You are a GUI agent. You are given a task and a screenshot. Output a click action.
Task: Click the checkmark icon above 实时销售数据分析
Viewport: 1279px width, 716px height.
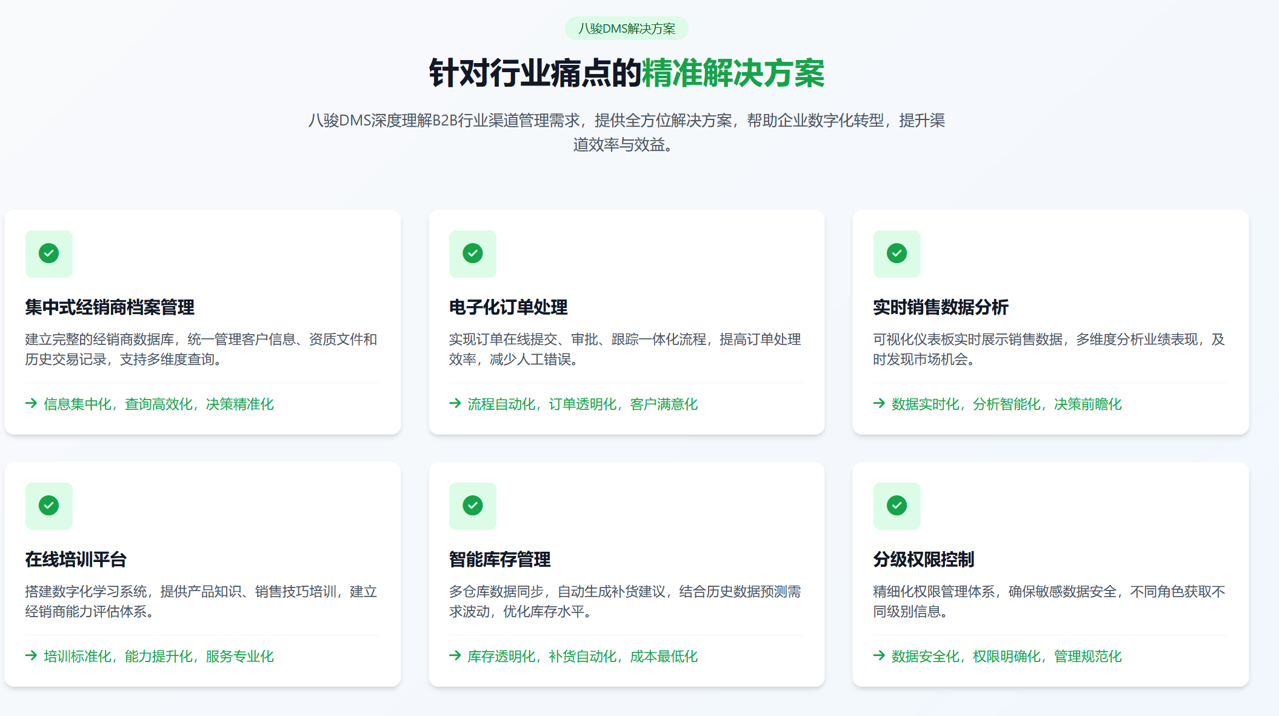pos(897,254)
